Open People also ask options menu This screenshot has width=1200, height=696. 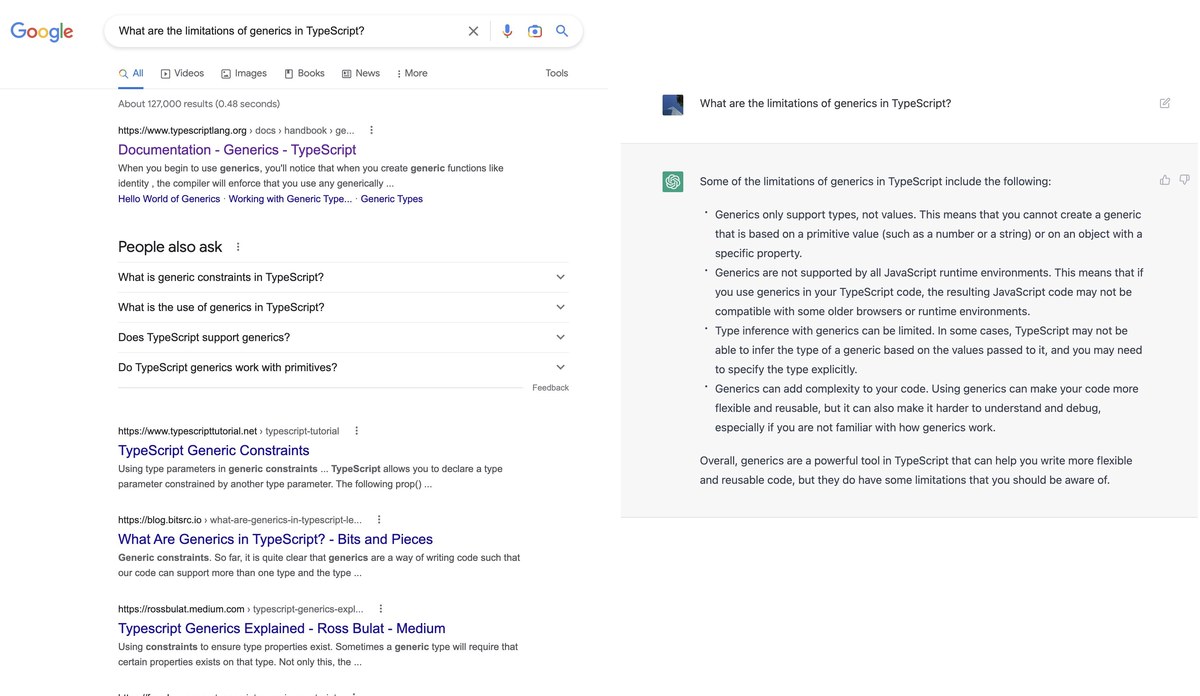point(238,247)
